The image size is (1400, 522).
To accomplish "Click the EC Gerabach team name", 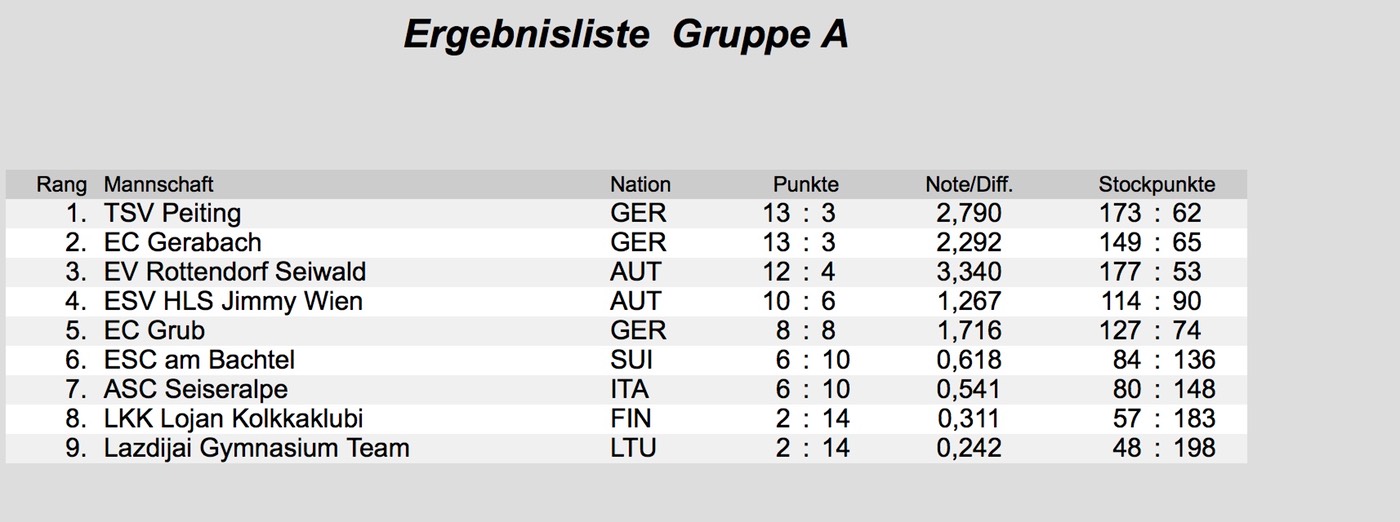I will (x=182, y=243).
